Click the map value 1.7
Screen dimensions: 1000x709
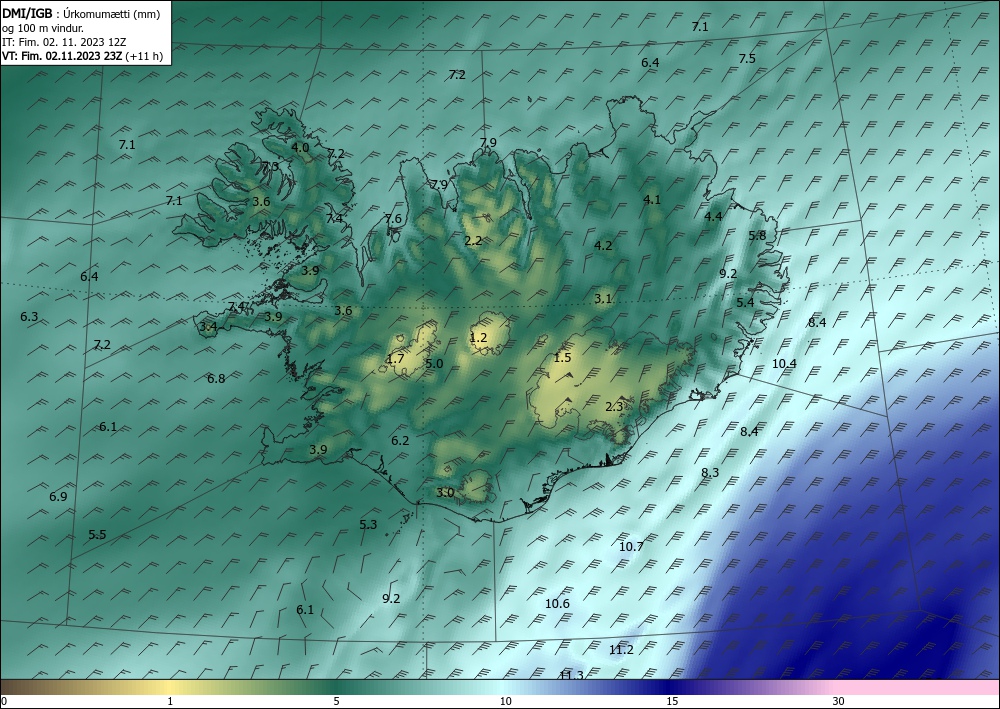[395, 358]
